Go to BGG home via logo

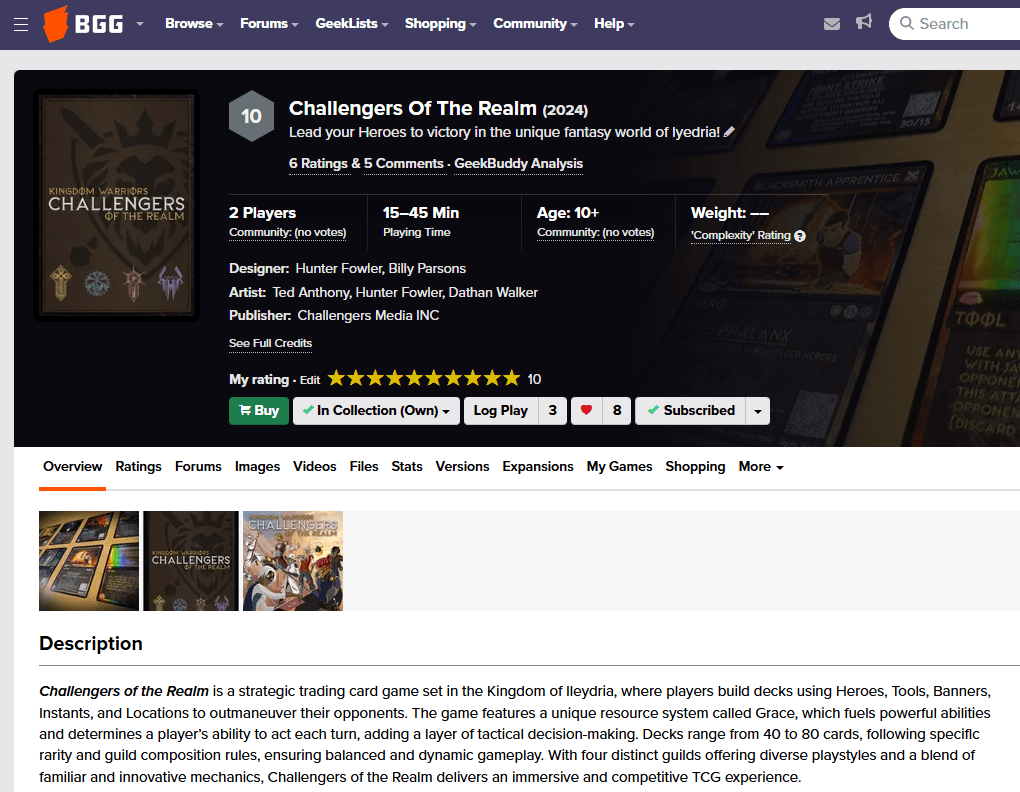pyautogui.click(x=83, y=24)
